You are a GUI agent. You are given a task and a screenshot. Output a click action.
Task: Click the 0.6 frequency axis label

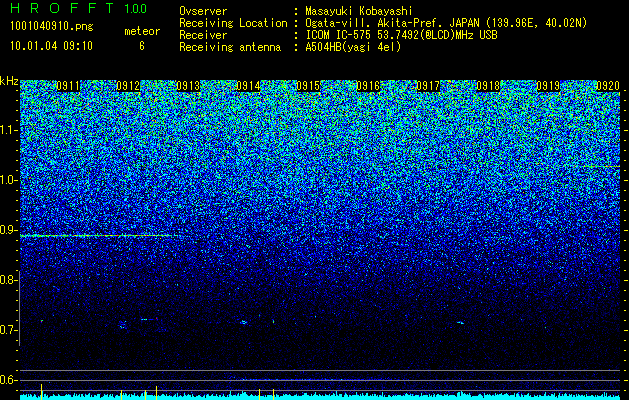[x=7, y=380]
